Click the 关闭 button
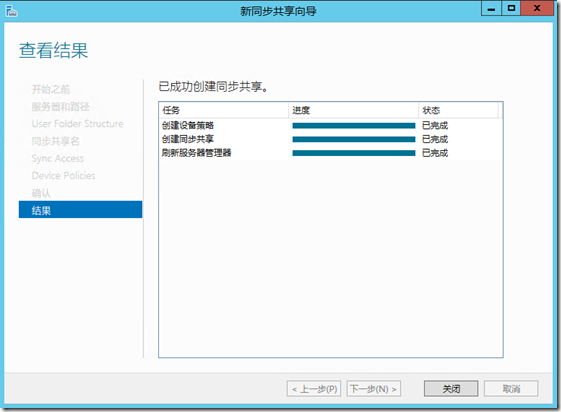Viewport: 561px width, 412px height. coord(451,388)
